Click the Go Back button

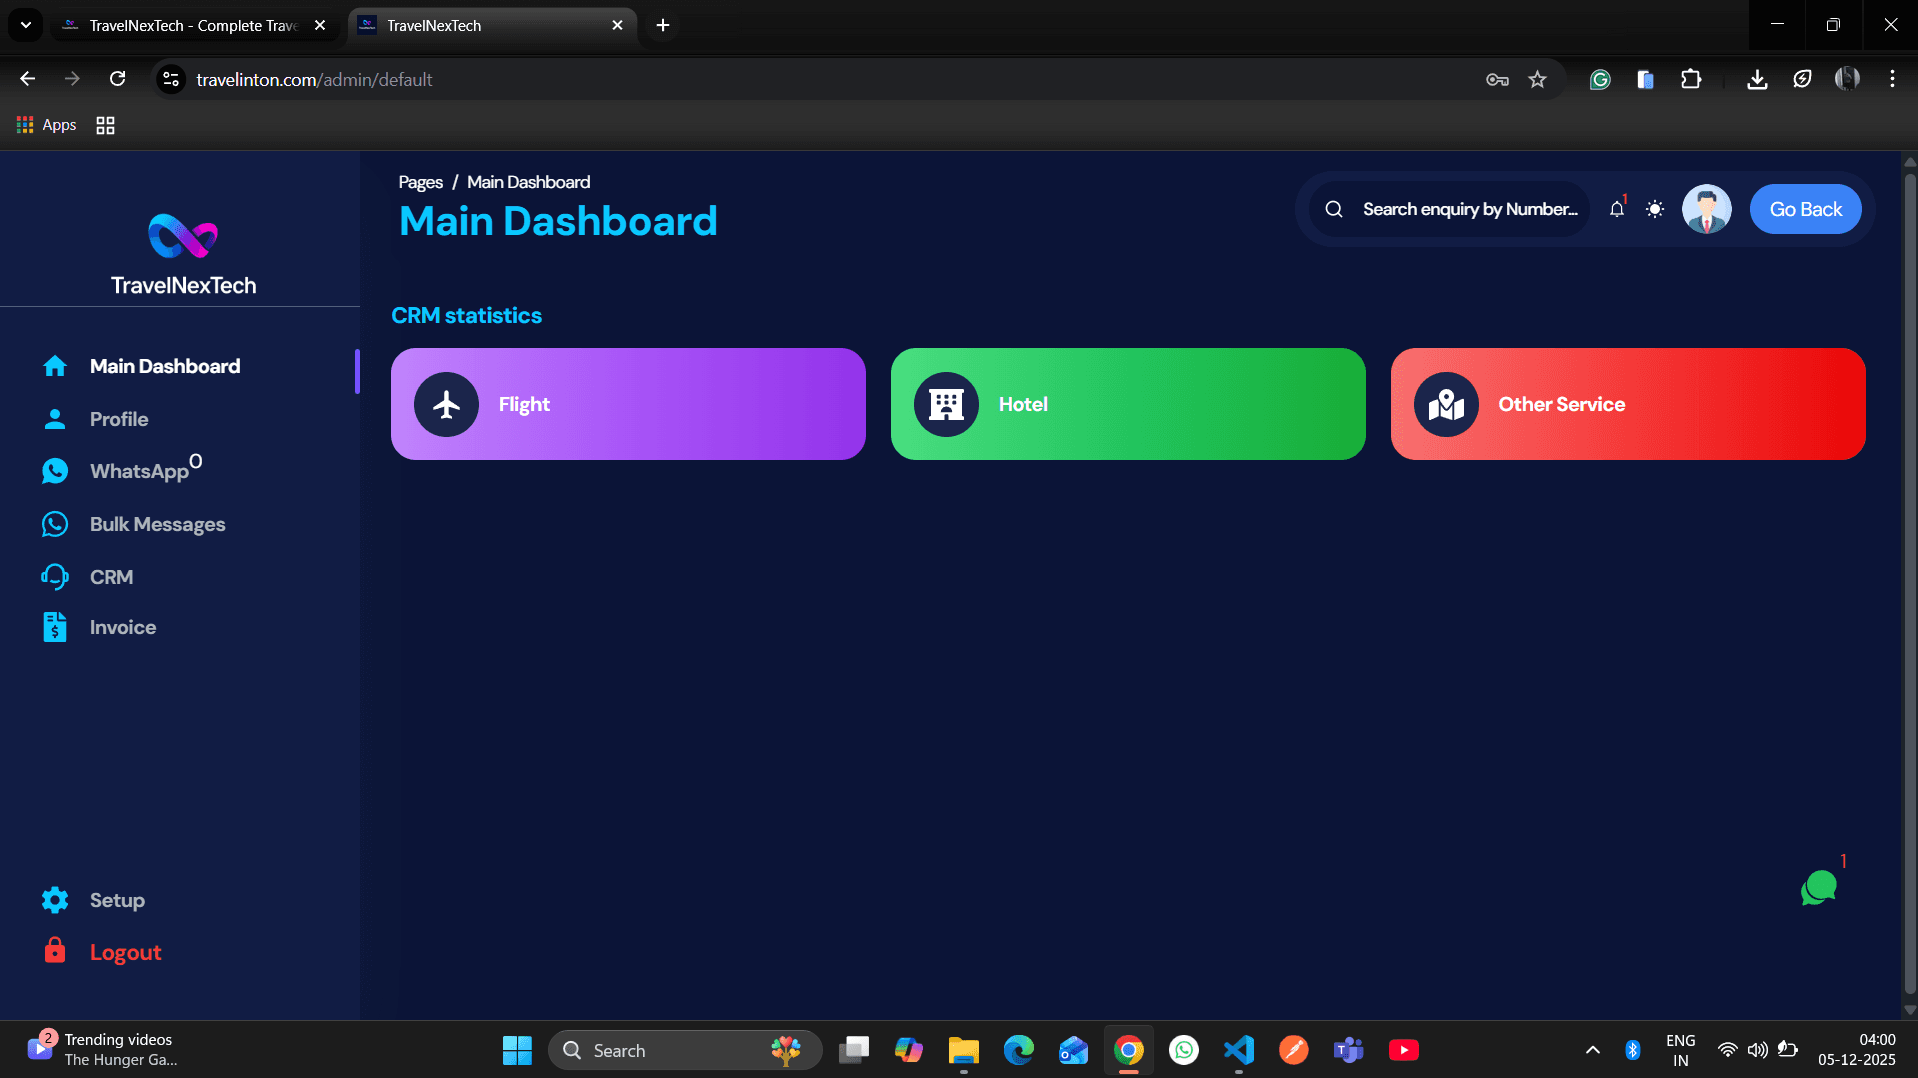point(1805,209)
